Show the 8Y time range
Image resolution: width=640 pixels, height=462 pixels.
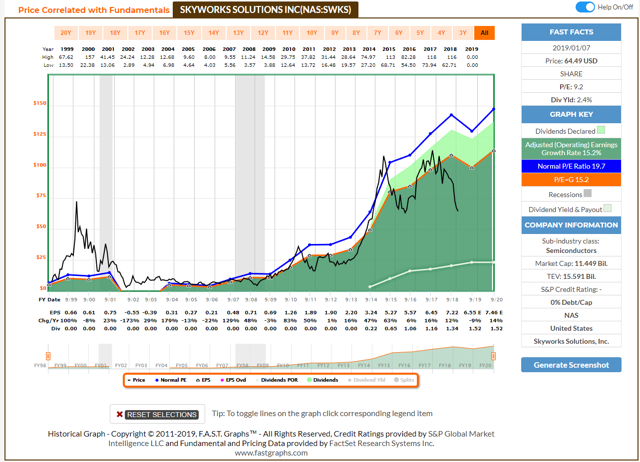coord(356,33)
